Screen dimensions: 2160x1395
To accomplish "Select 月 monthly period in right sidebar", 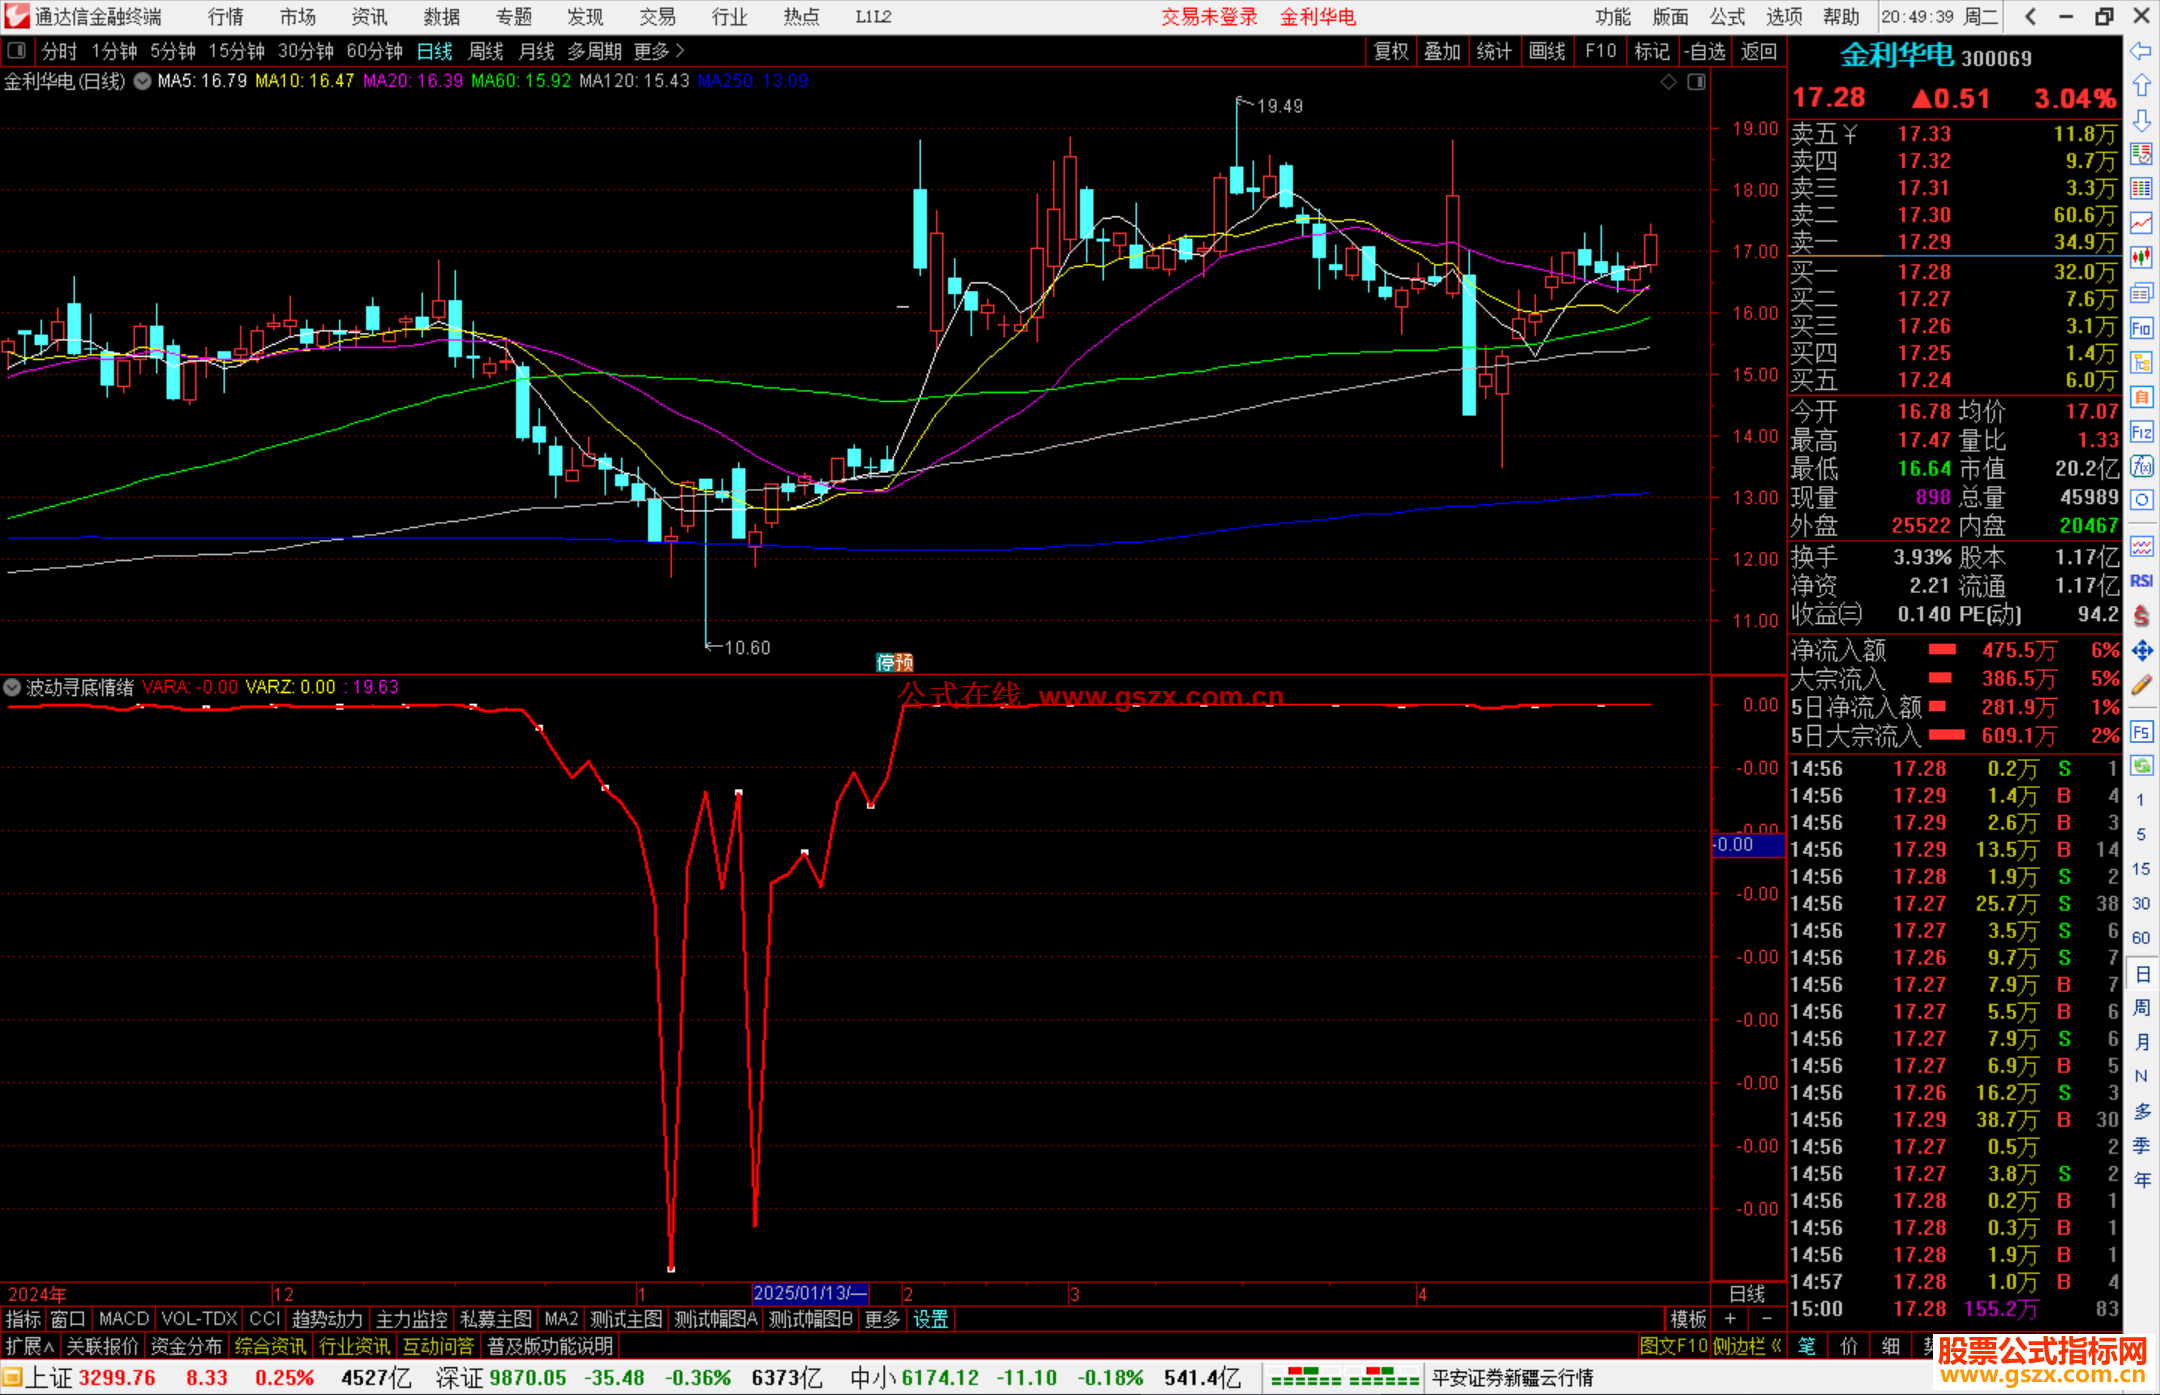I will [x=2141, y=1042].
